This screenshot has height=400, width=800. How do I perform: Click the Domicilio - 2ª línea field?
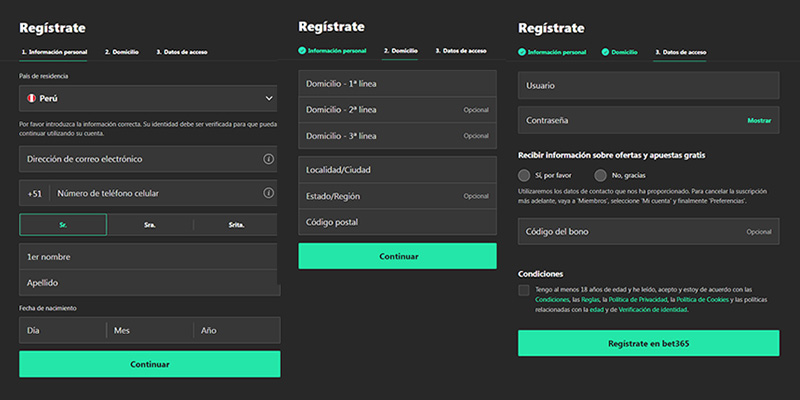397,110
